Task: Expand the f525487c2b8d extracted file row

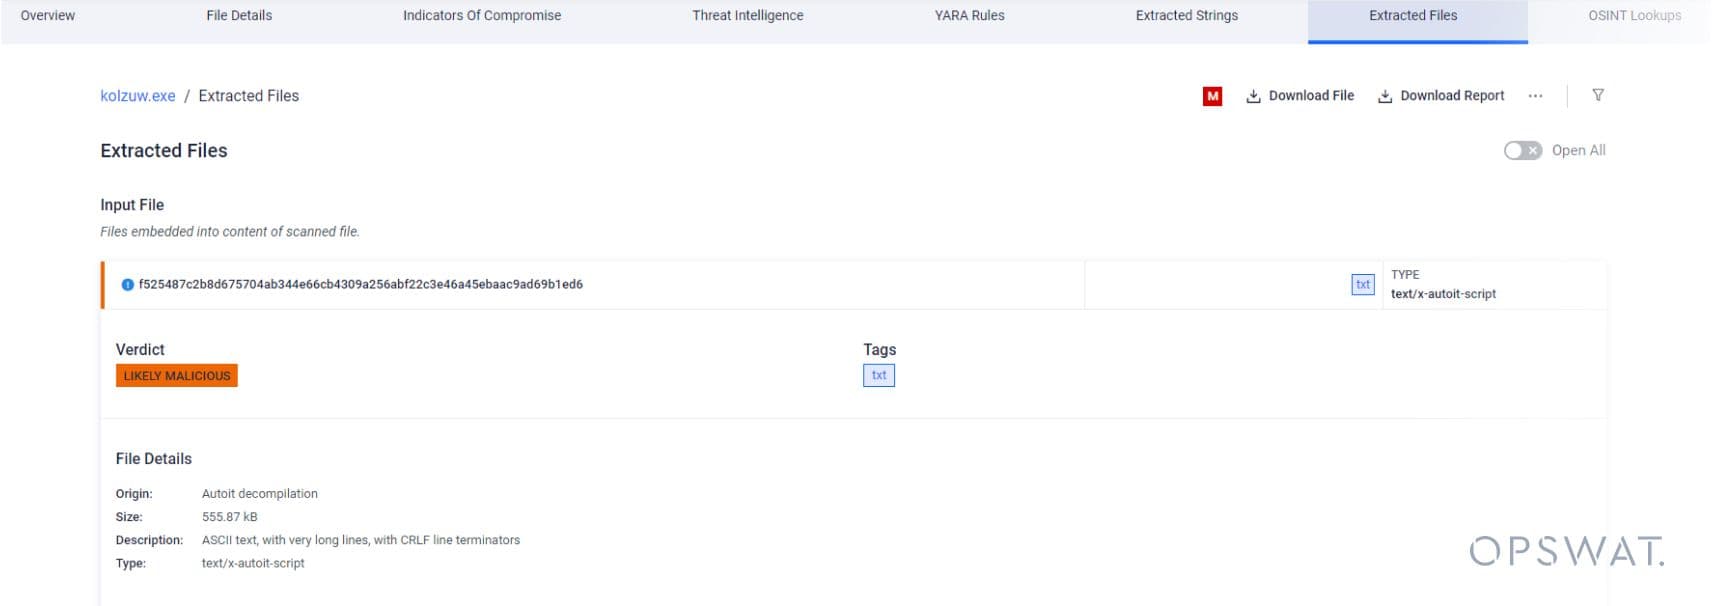Action: [x=592, y=285]
